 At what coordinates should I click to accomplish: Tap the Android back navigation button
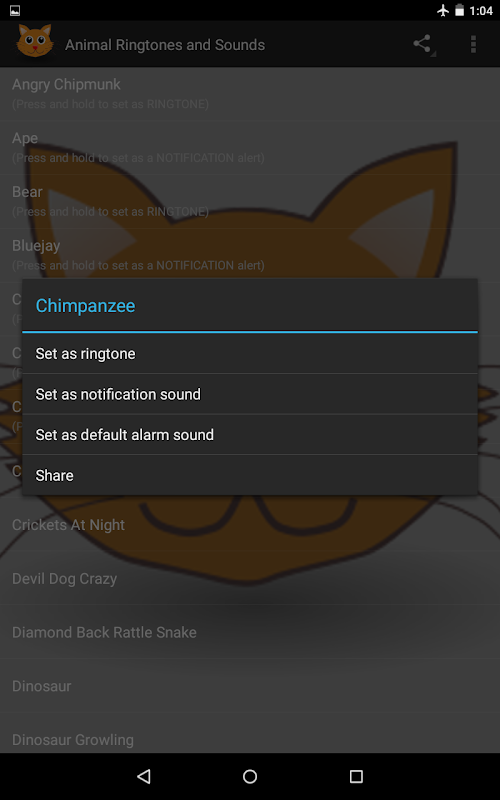pos(144,776)
